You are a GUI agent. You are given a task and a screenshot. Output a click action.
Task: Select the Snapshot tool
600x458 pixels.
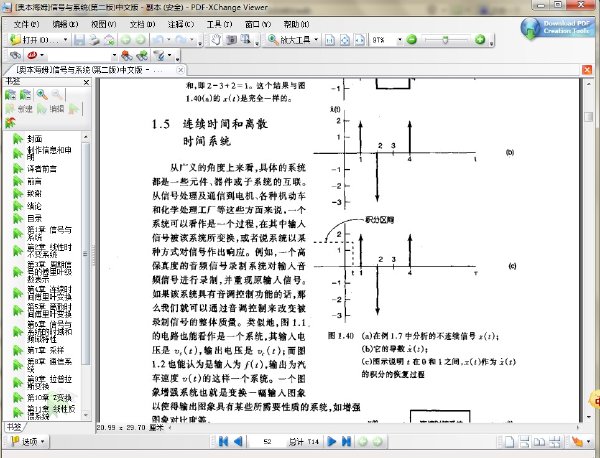point(231,40)
